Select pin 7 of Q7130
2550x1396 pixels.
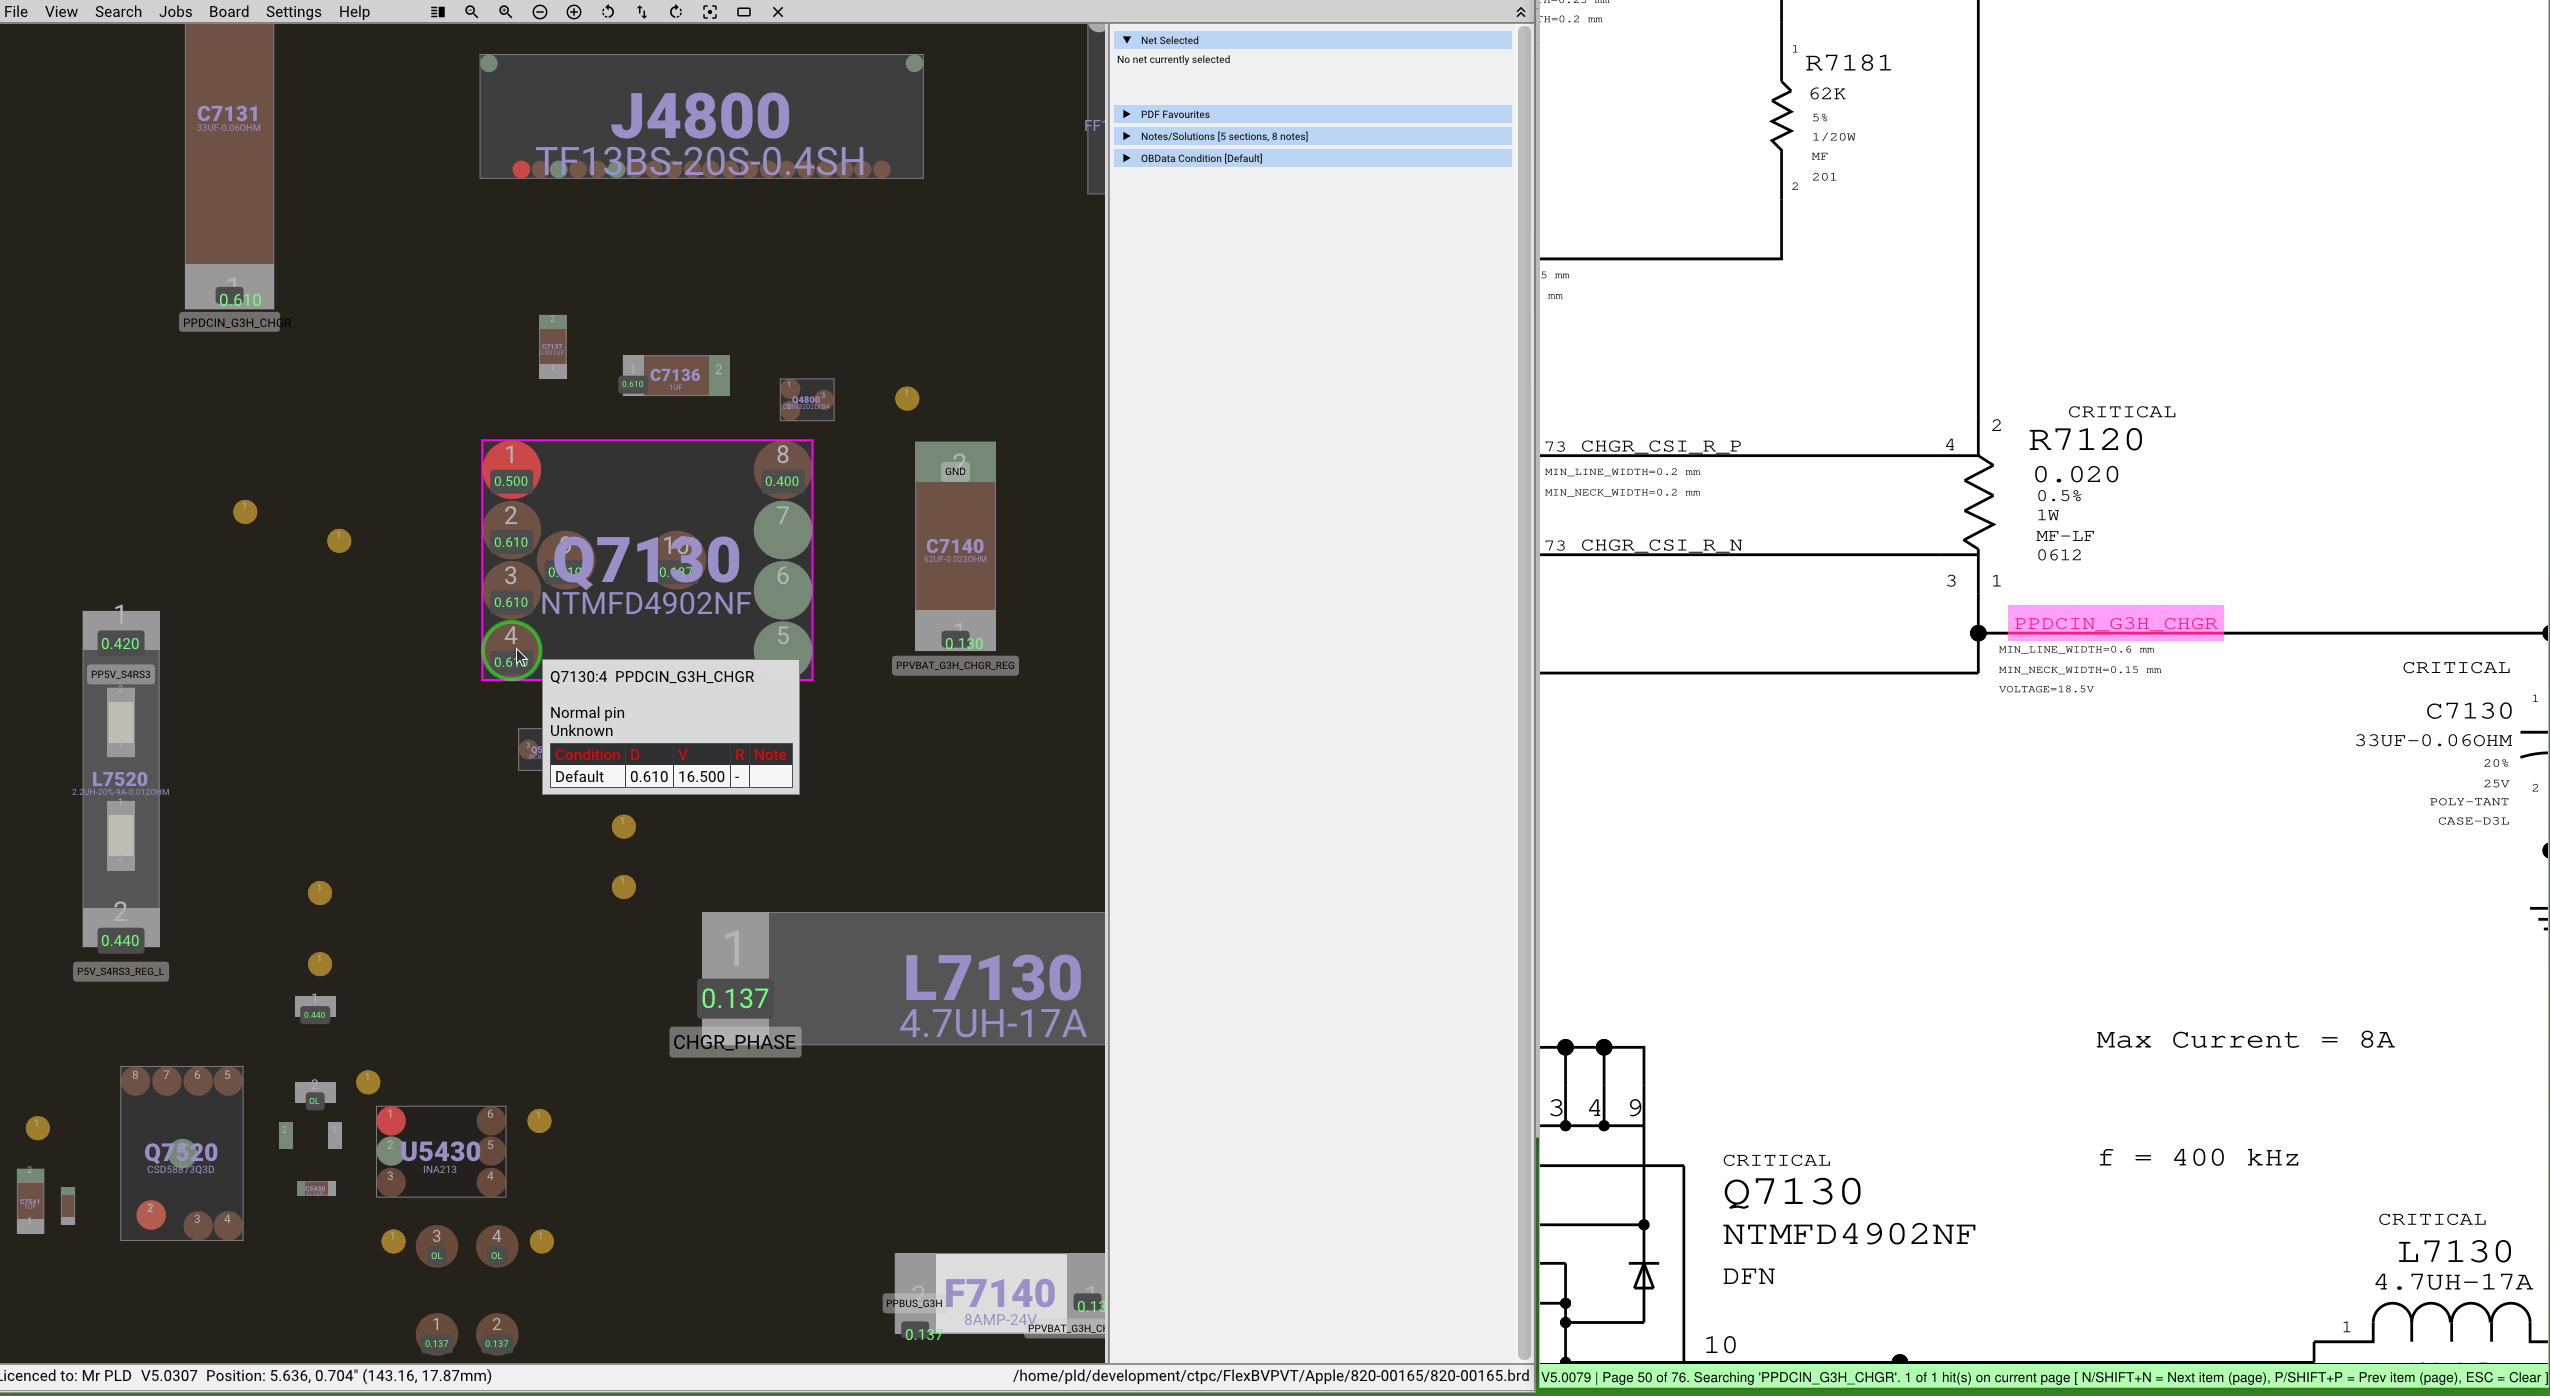click(782, 529)
